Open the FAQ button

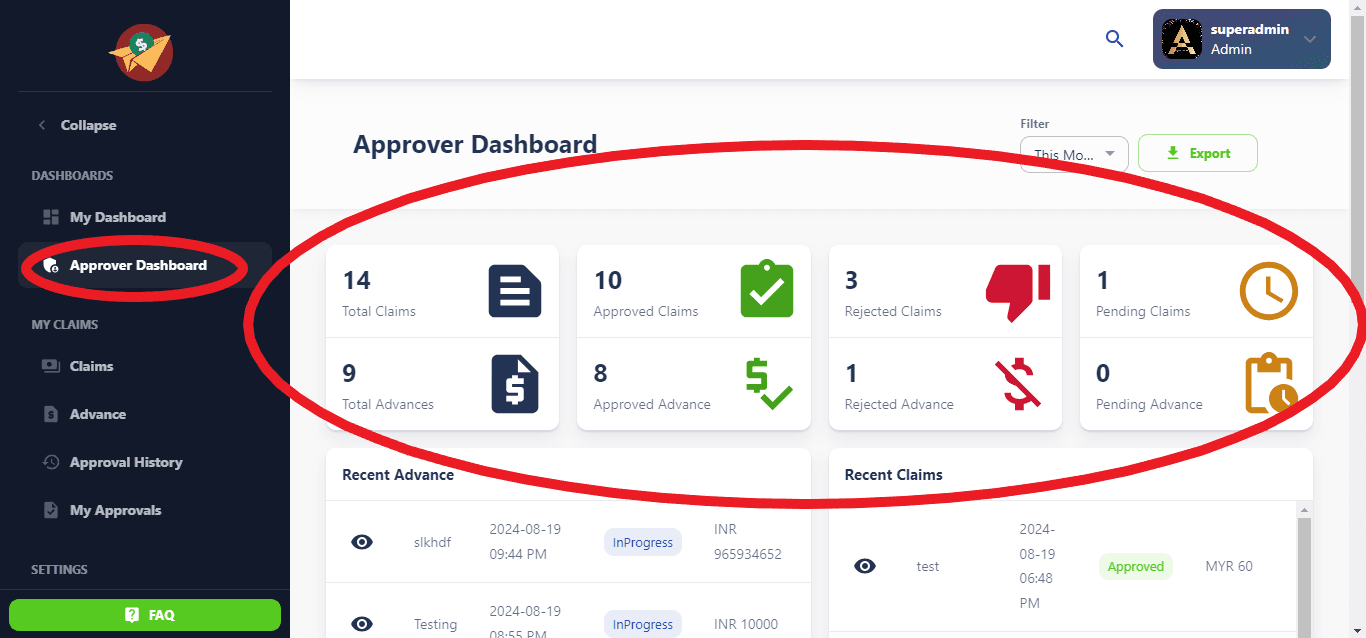(145, 615)
